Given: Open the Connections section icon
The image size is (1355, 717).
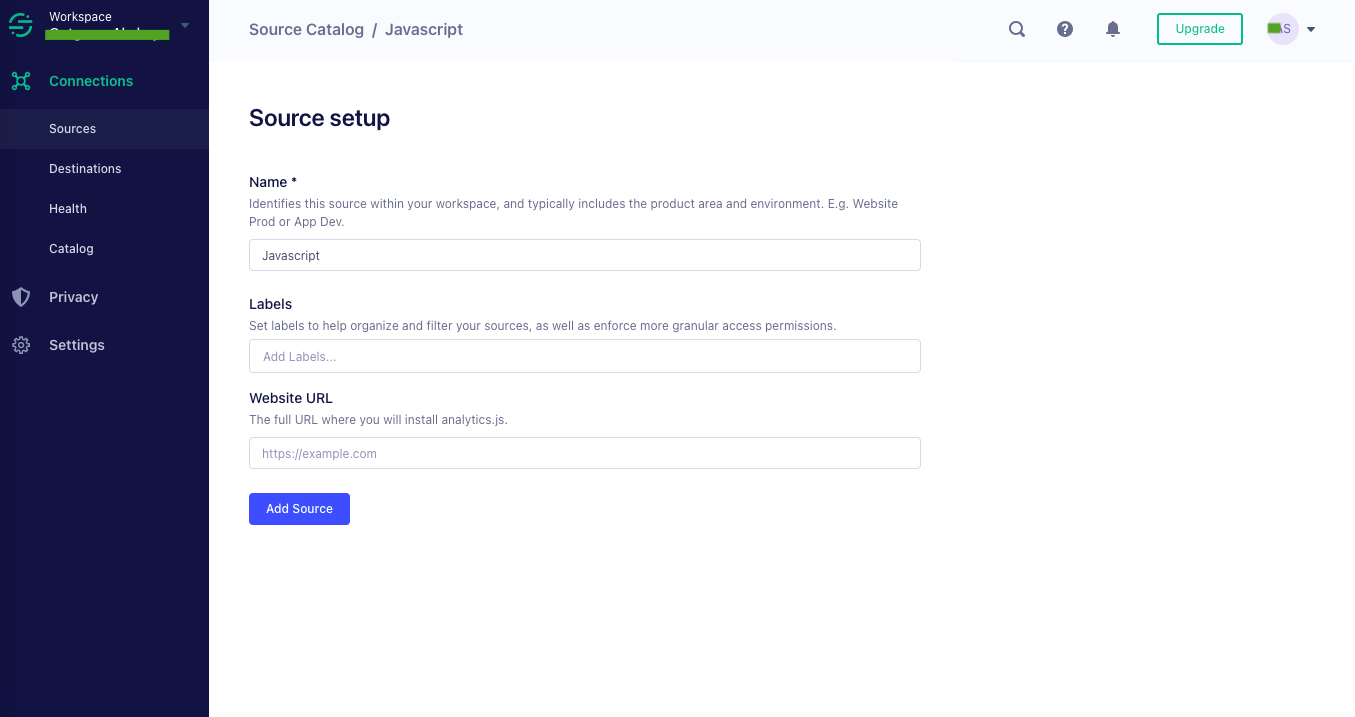Looking at the screenshot, I should [21, 81].
